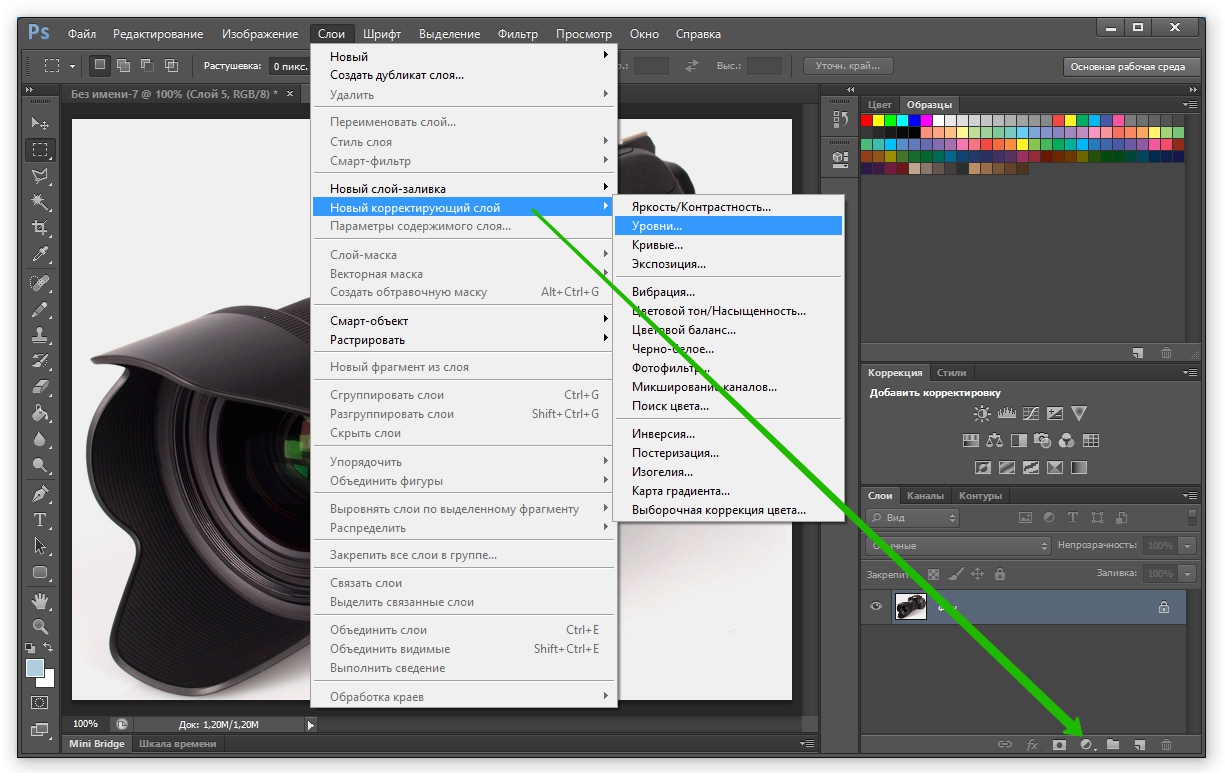Enable Intersect with selection mode
Image resolution: width=1225 pixels, height=773 pixels.
point(171,66)
